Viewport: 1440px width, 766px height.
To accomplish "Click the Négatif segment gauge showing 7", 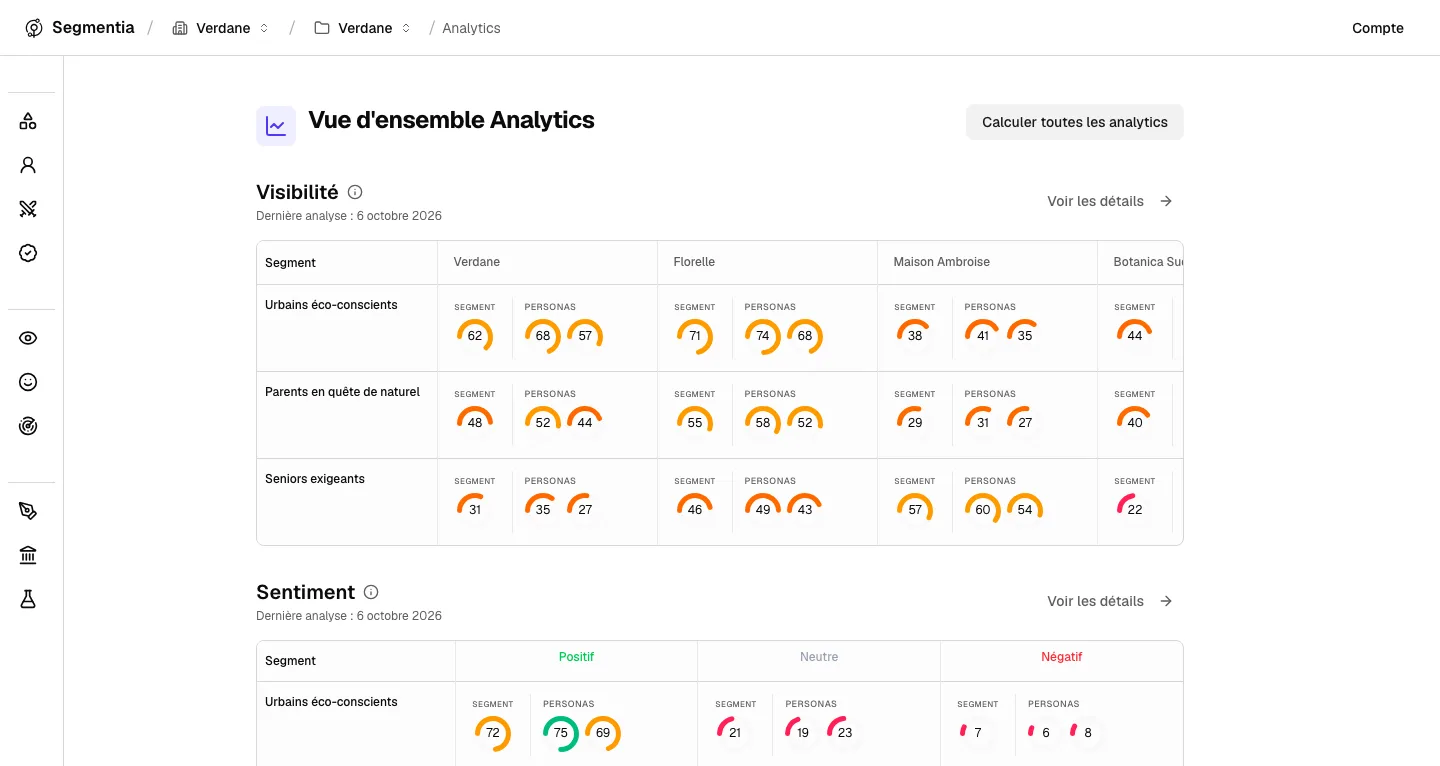I will [x=978, y=733].
